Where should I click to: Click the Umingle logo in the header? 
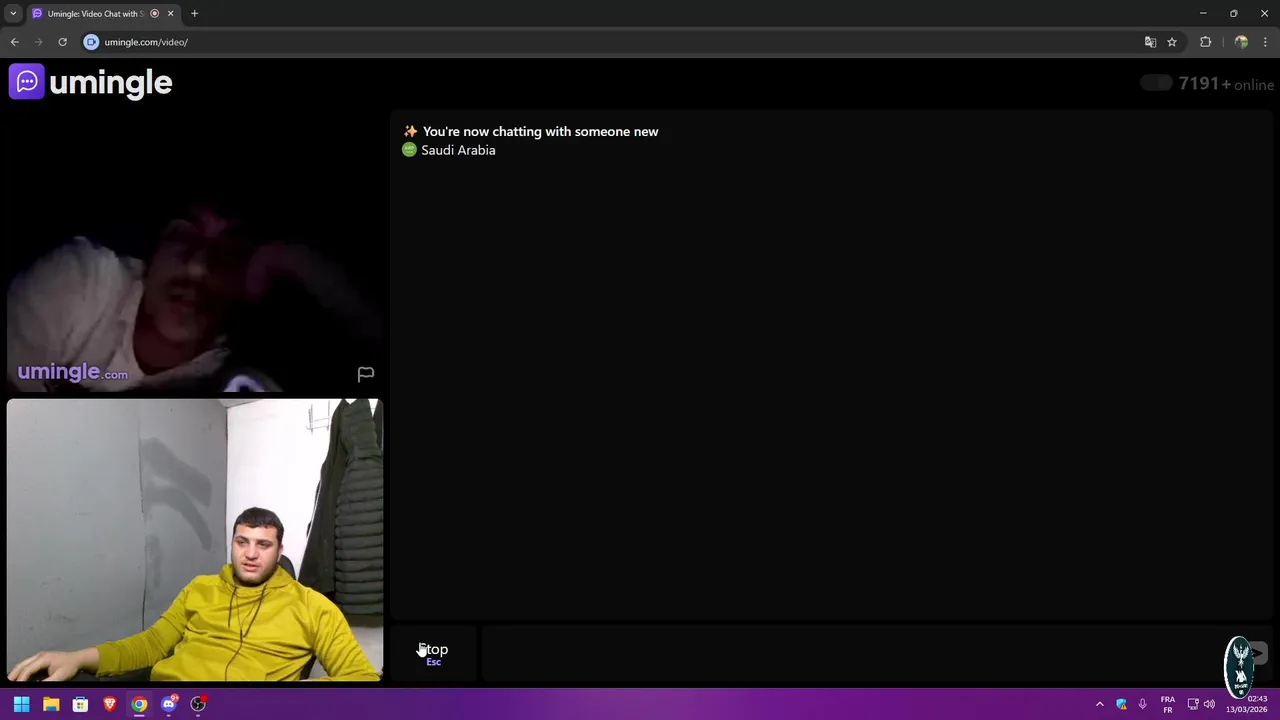point(91,82)
